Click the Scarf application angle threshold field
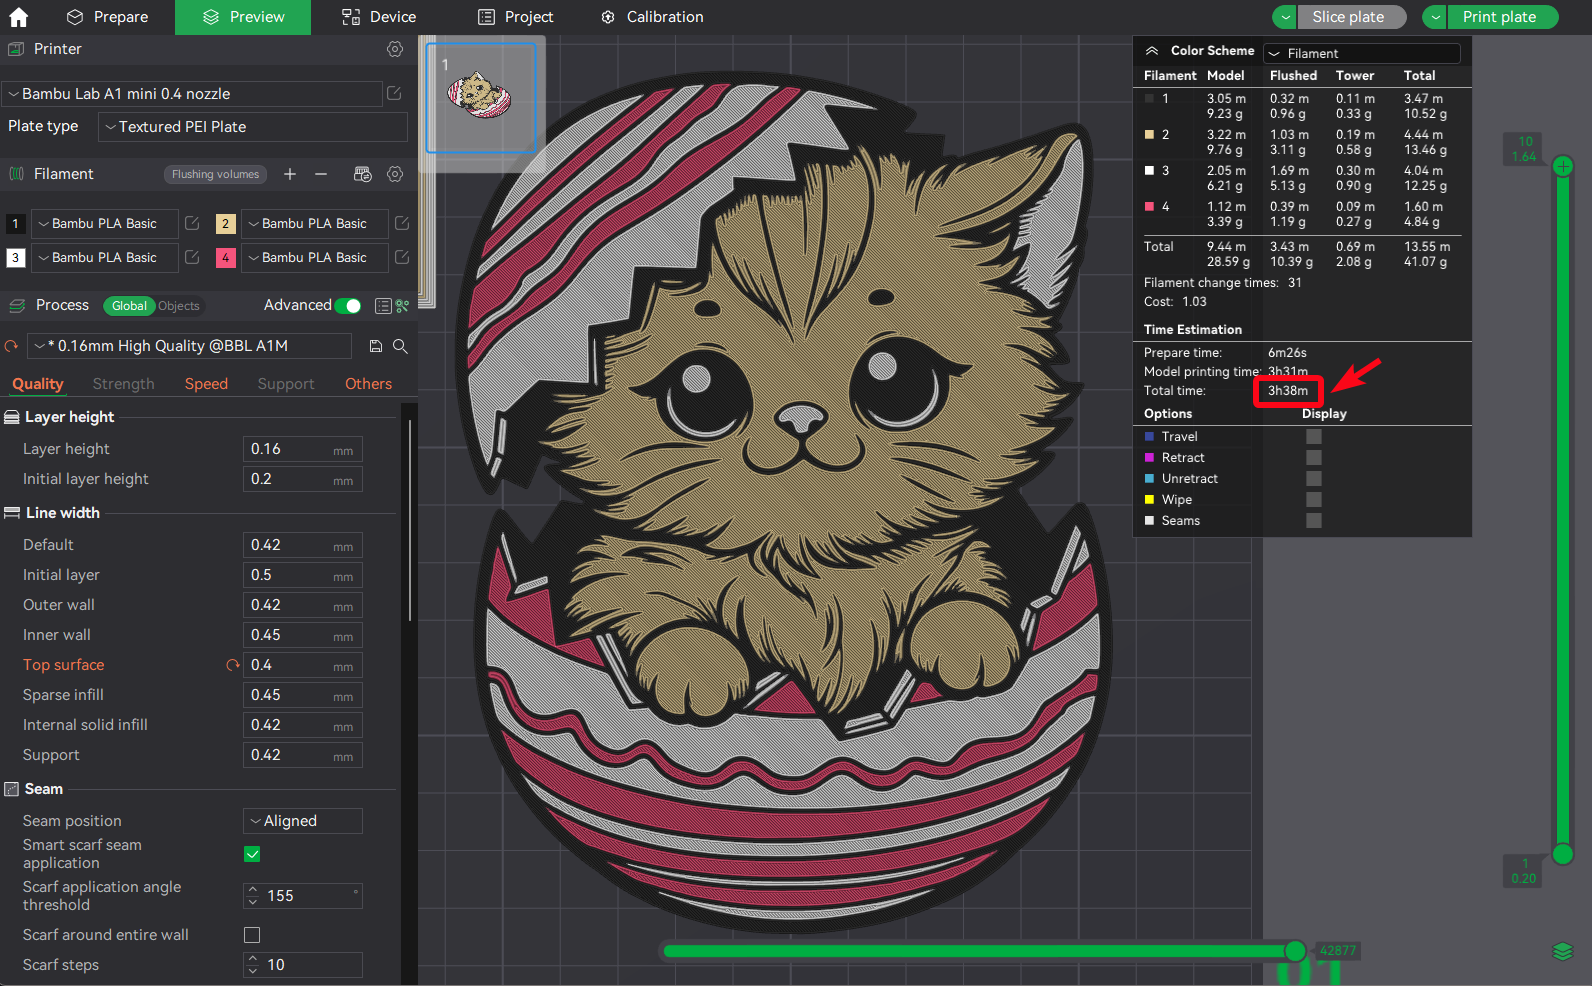 [303, 896]
